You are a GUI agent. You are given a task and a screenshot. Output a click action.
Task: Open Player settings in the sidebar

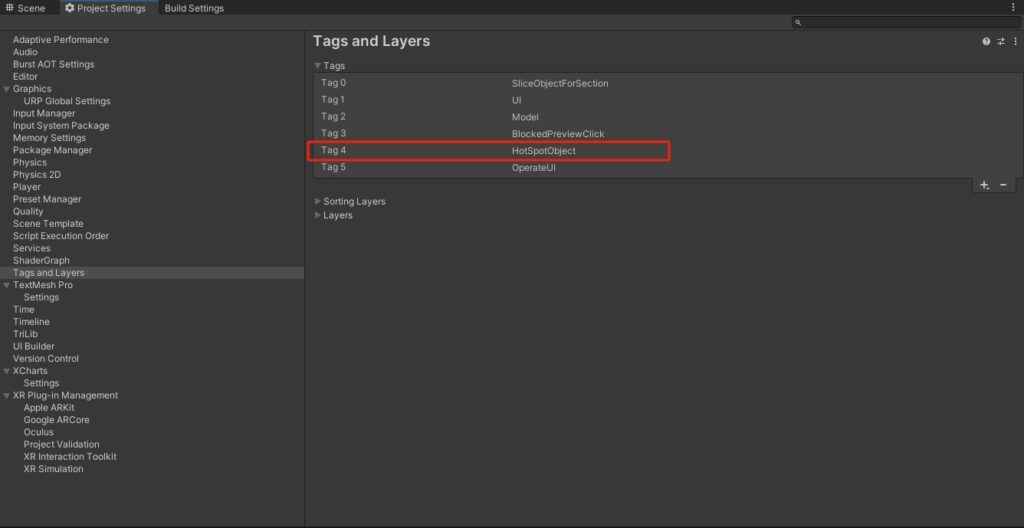pos(27,187)
